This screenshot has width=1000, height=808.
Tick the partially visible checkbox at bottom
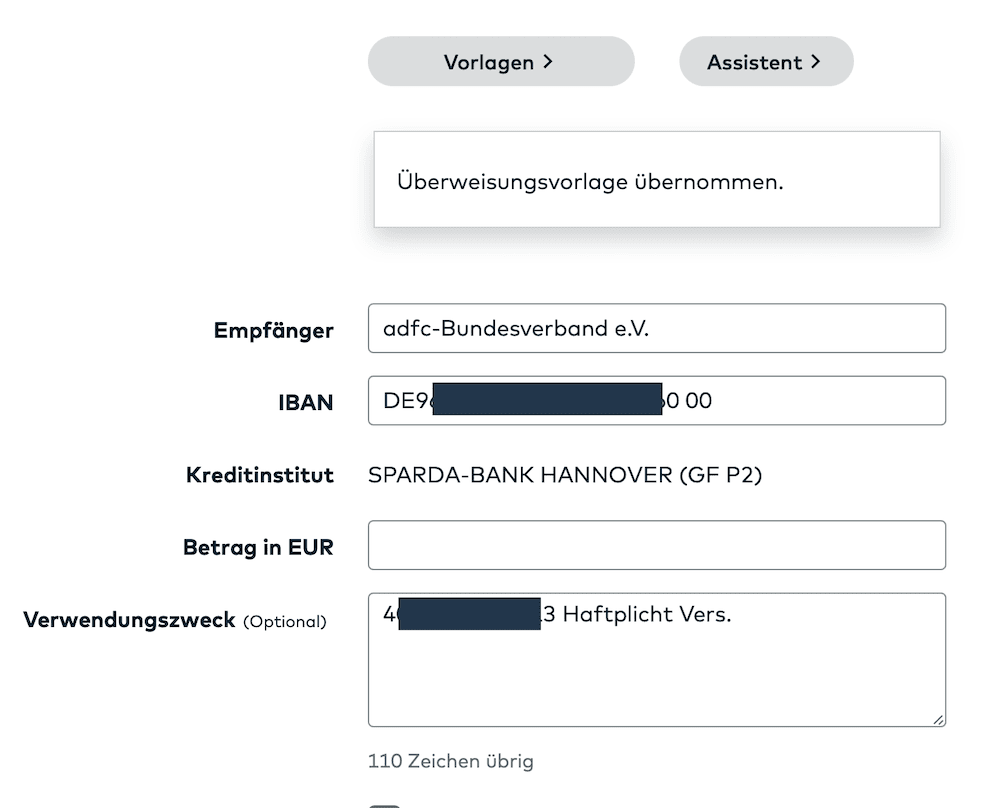(x=384, y=804)
